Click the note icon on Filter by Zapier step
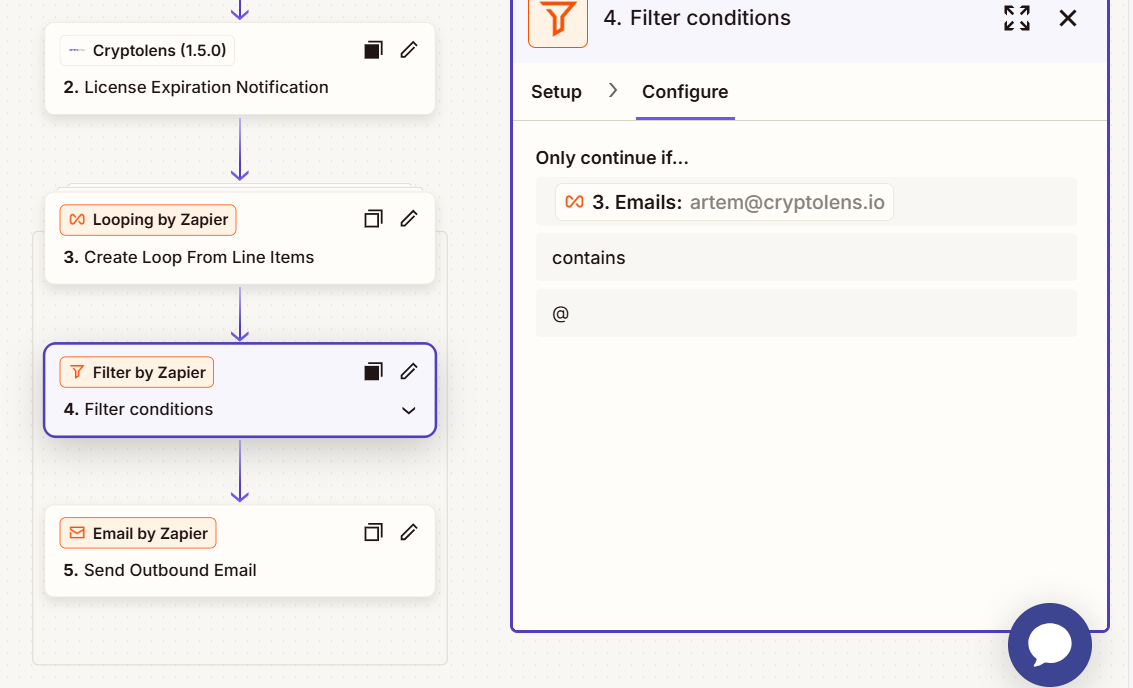Viewport: 1133px width, 688px height. [373, 371]
